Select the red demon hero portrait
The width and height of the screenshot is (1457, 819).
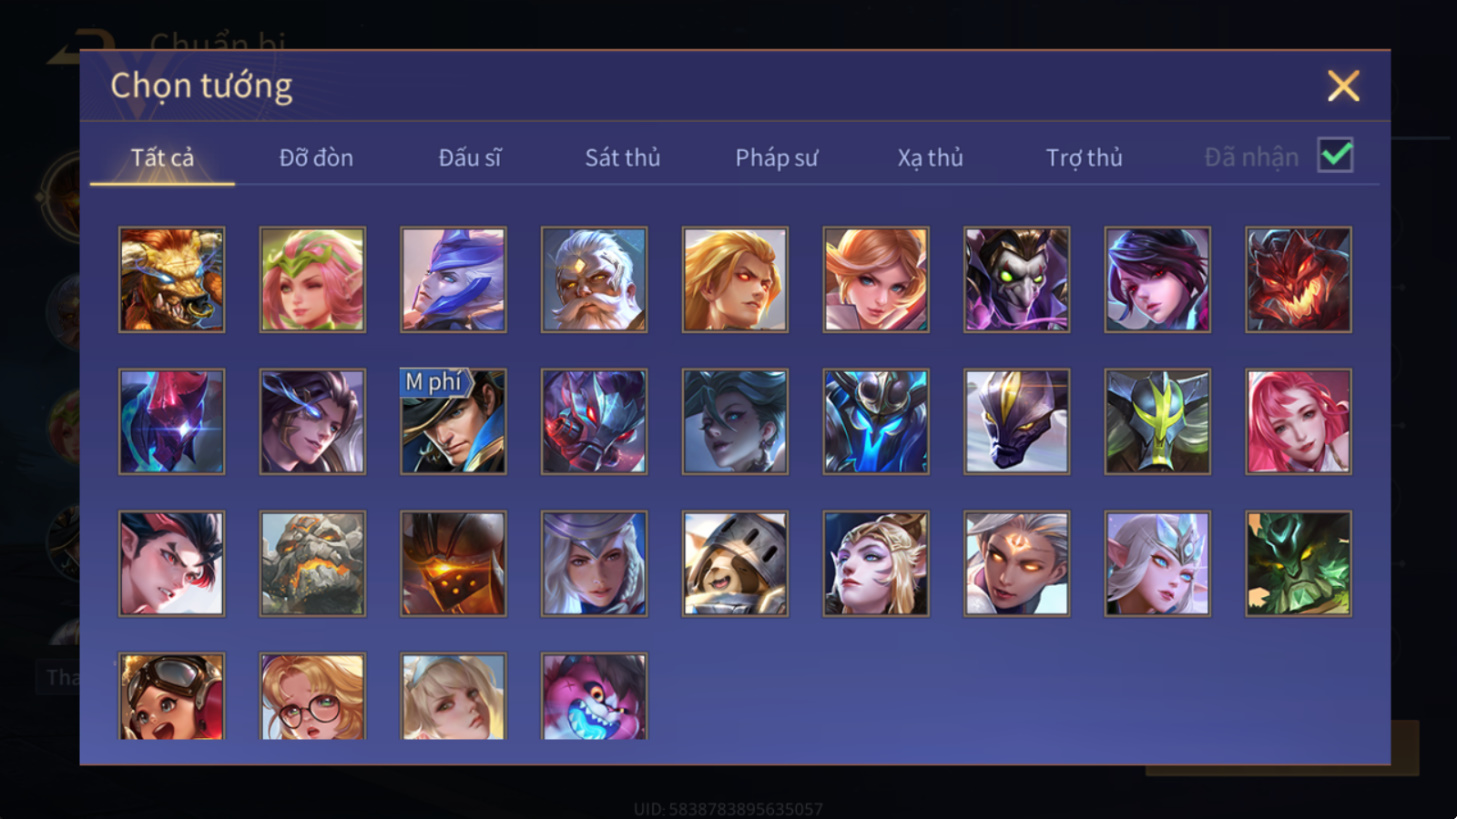pos(1298,279)
